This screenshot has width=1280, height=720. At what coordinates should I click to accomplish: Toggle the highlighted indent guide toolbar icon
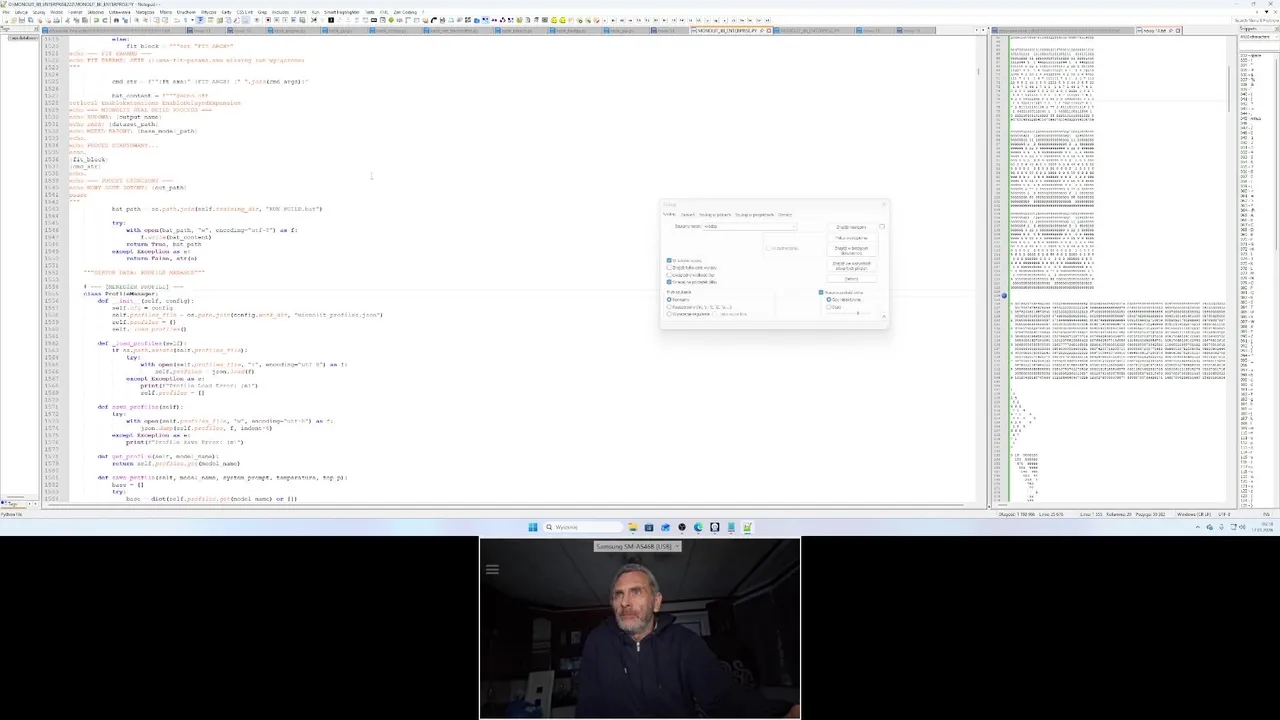point(200,20)
